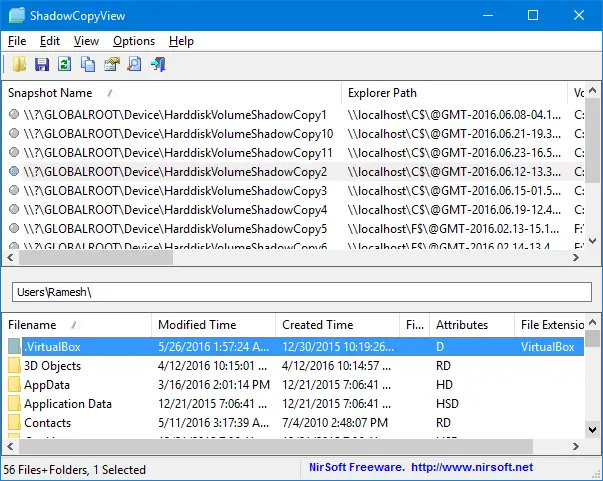603x481 pixels.
Task: Click the HarddiskVolumeShadowCopy3 snapshot bullet icon
Action: pos(14,190)
